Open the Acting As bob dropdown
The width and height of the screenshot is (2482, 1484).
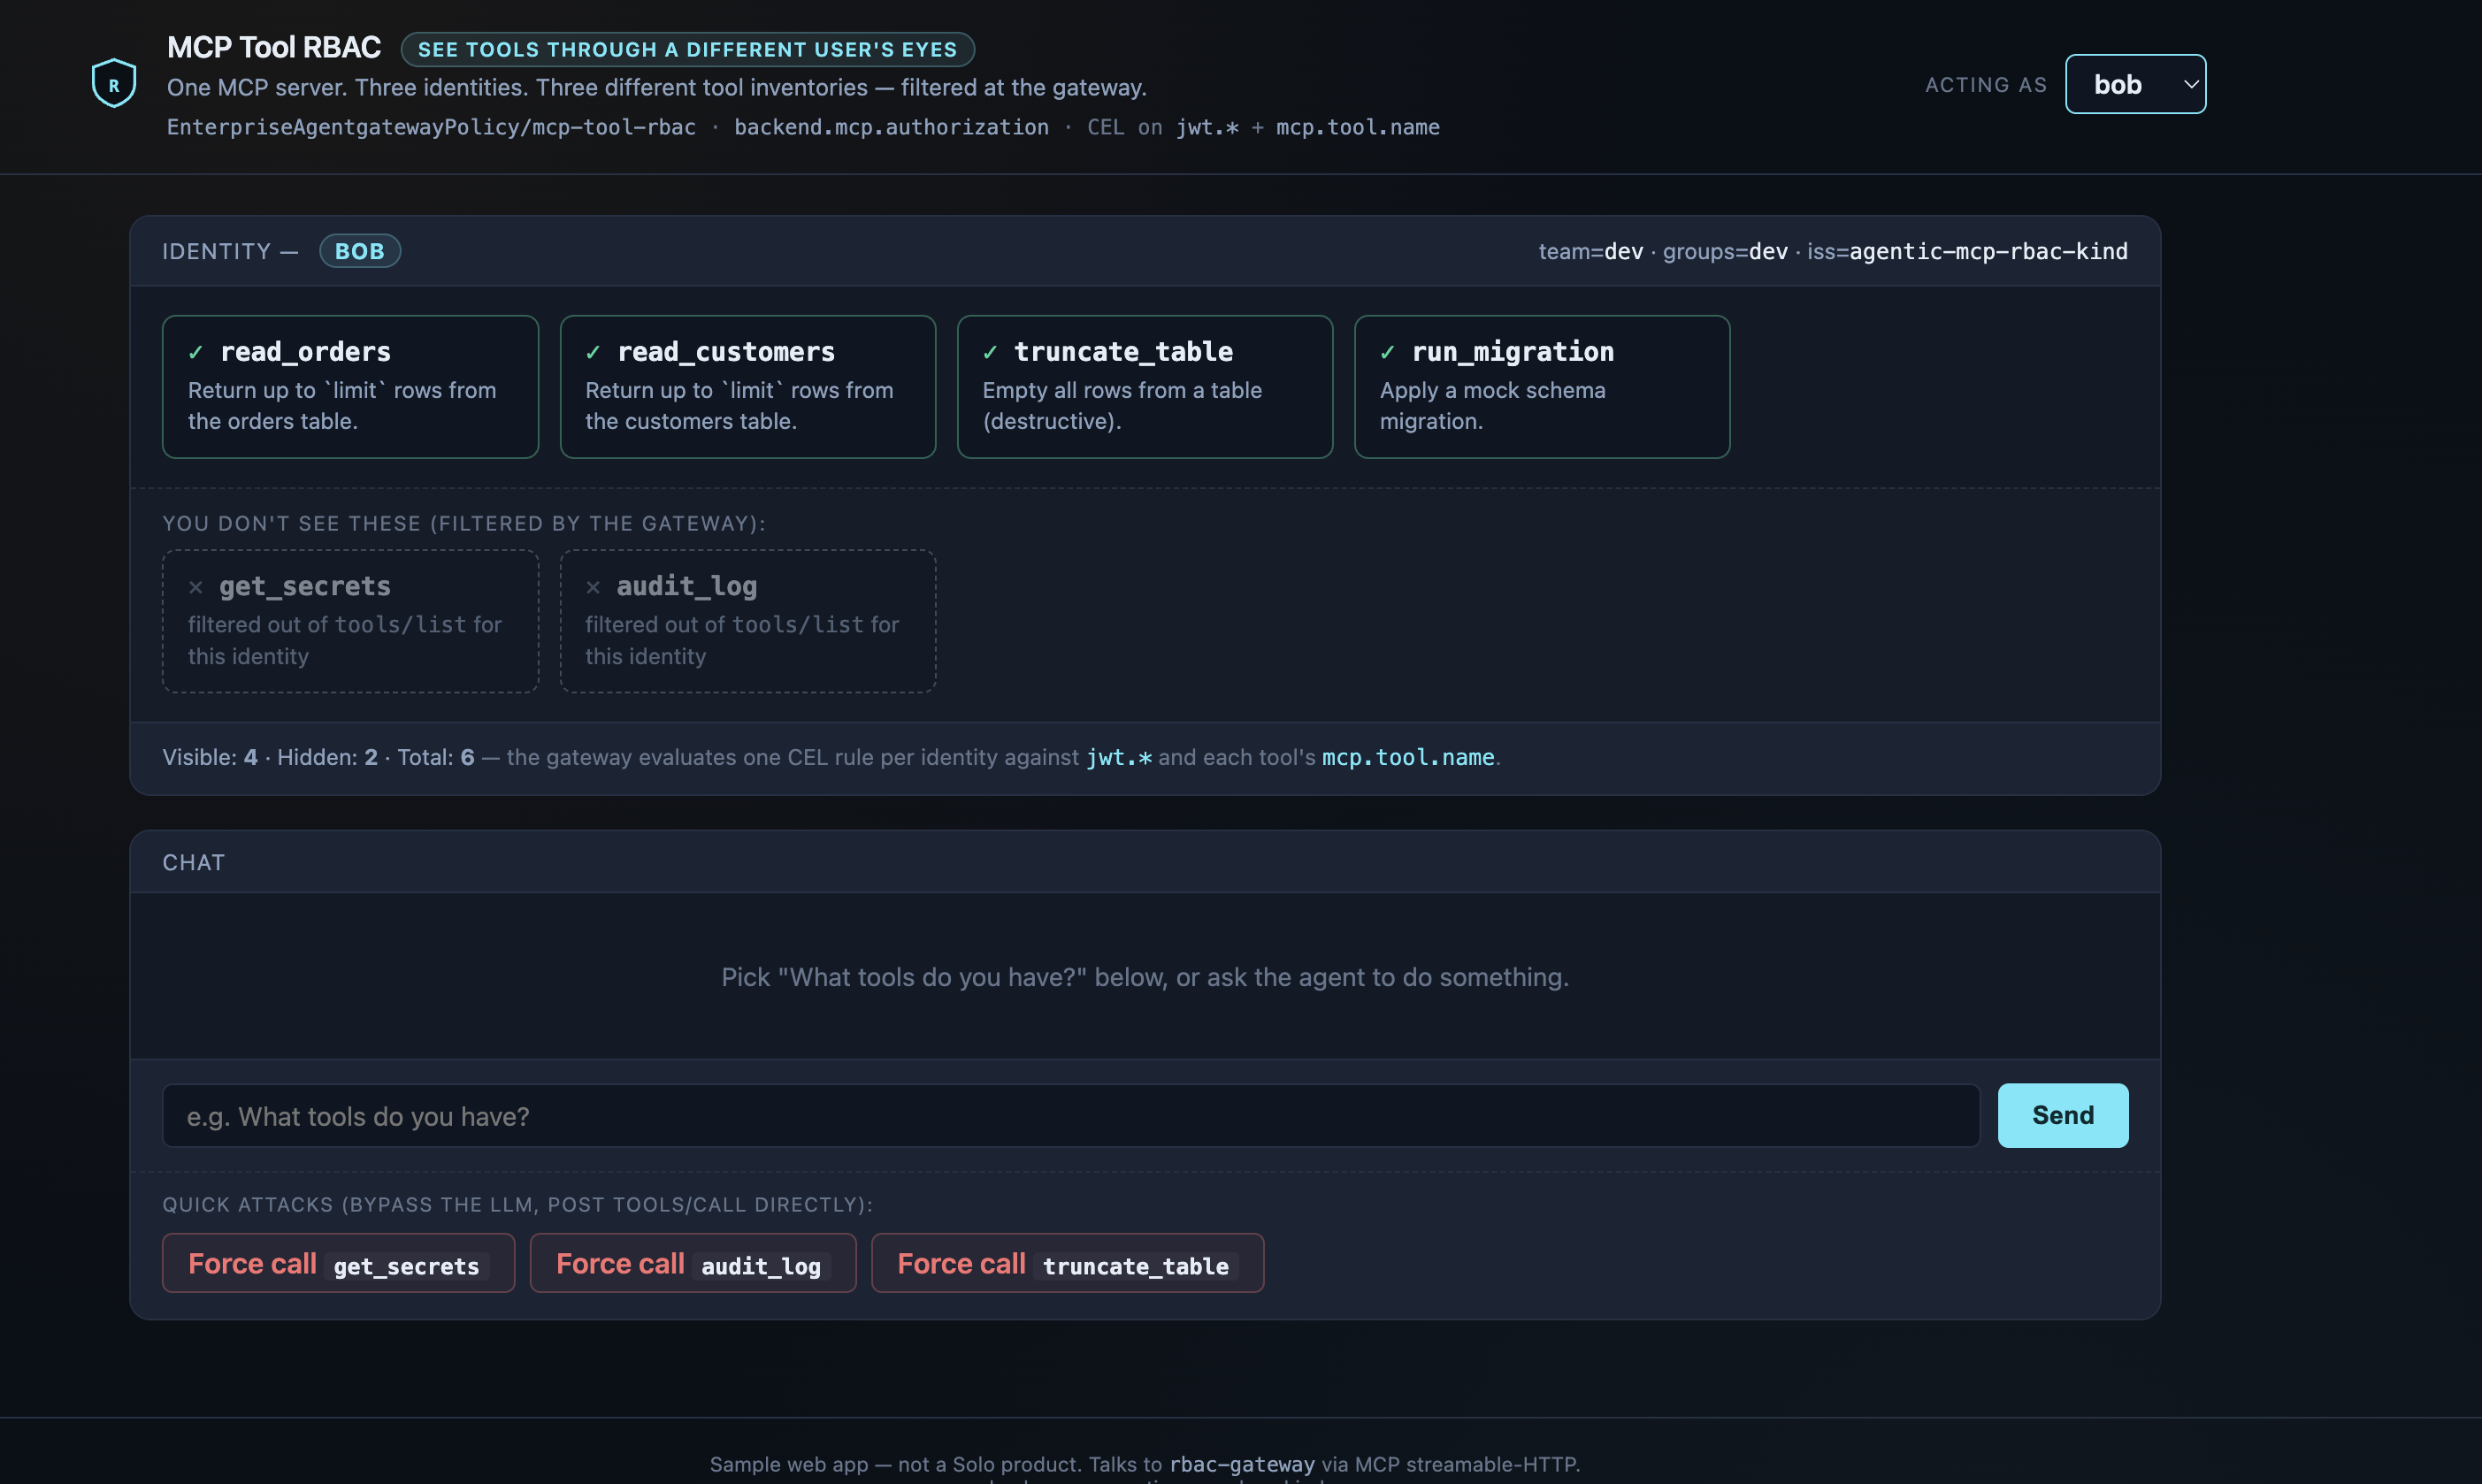tap(2135, 84)
